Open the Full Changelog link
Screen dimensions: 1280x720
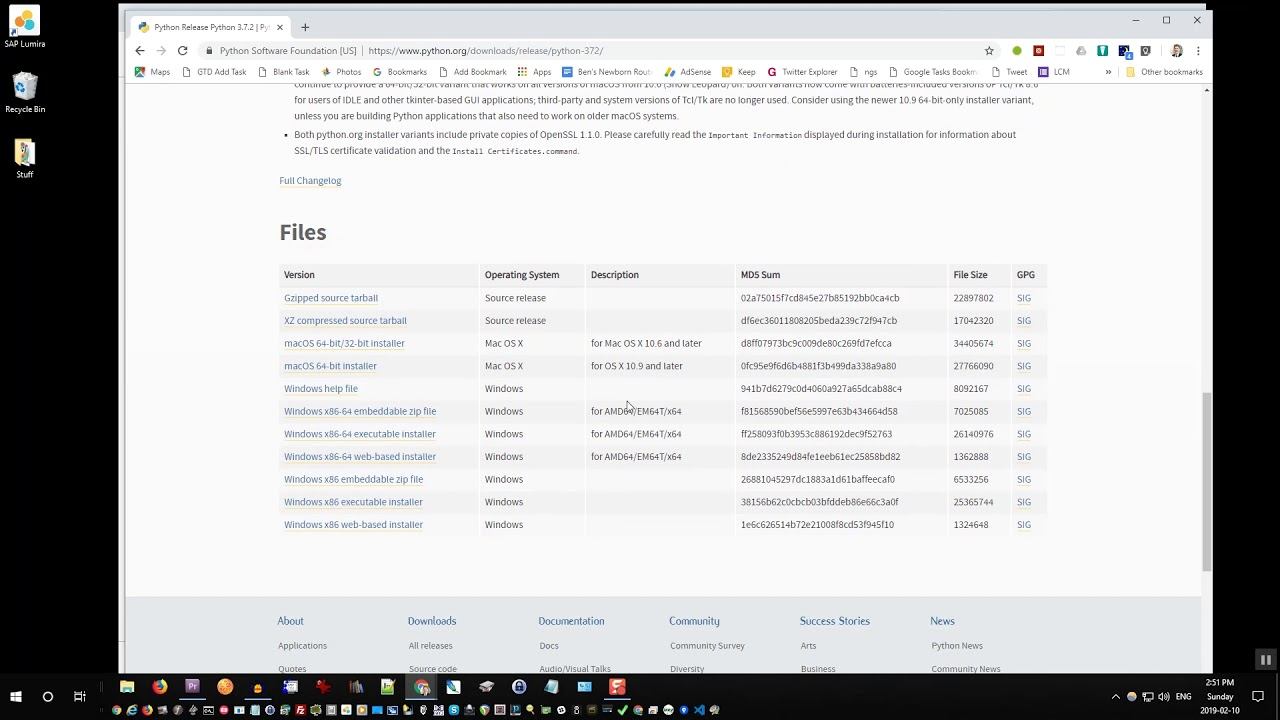[310, 181]
